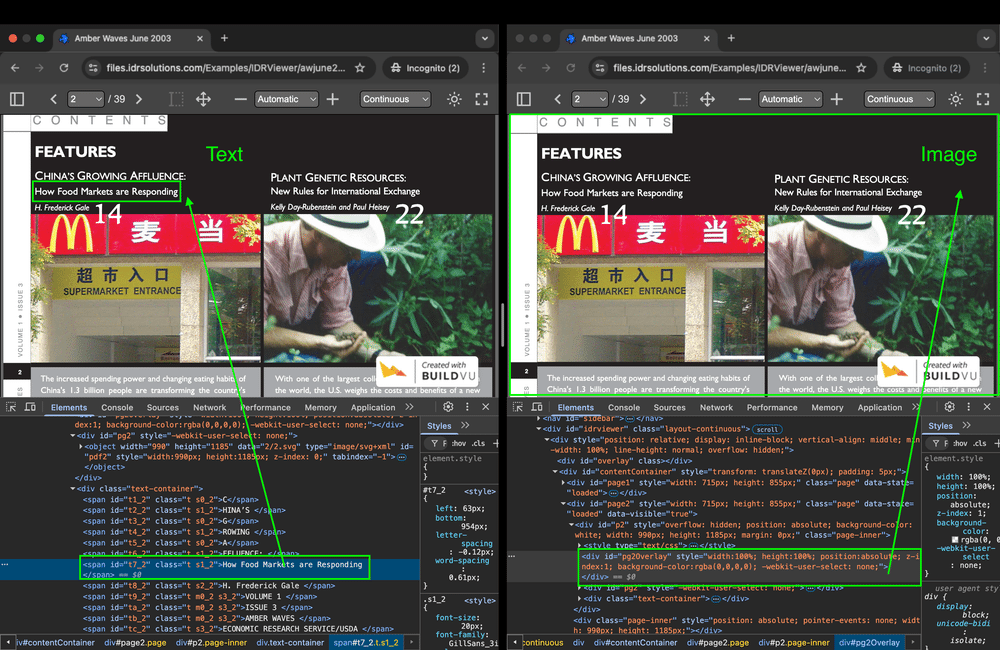Select div#page2.page breadcrumb in the left DevTools

135,642
